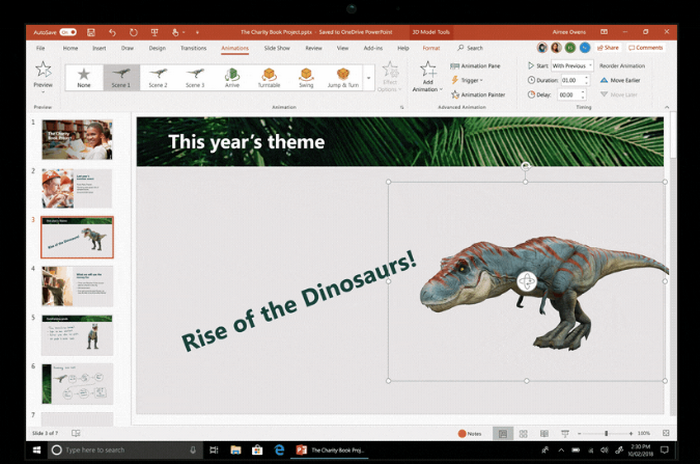This screenshot has width=700, height=464.
Task: Toggle the AutoSave switch
Action: (68, 32)
